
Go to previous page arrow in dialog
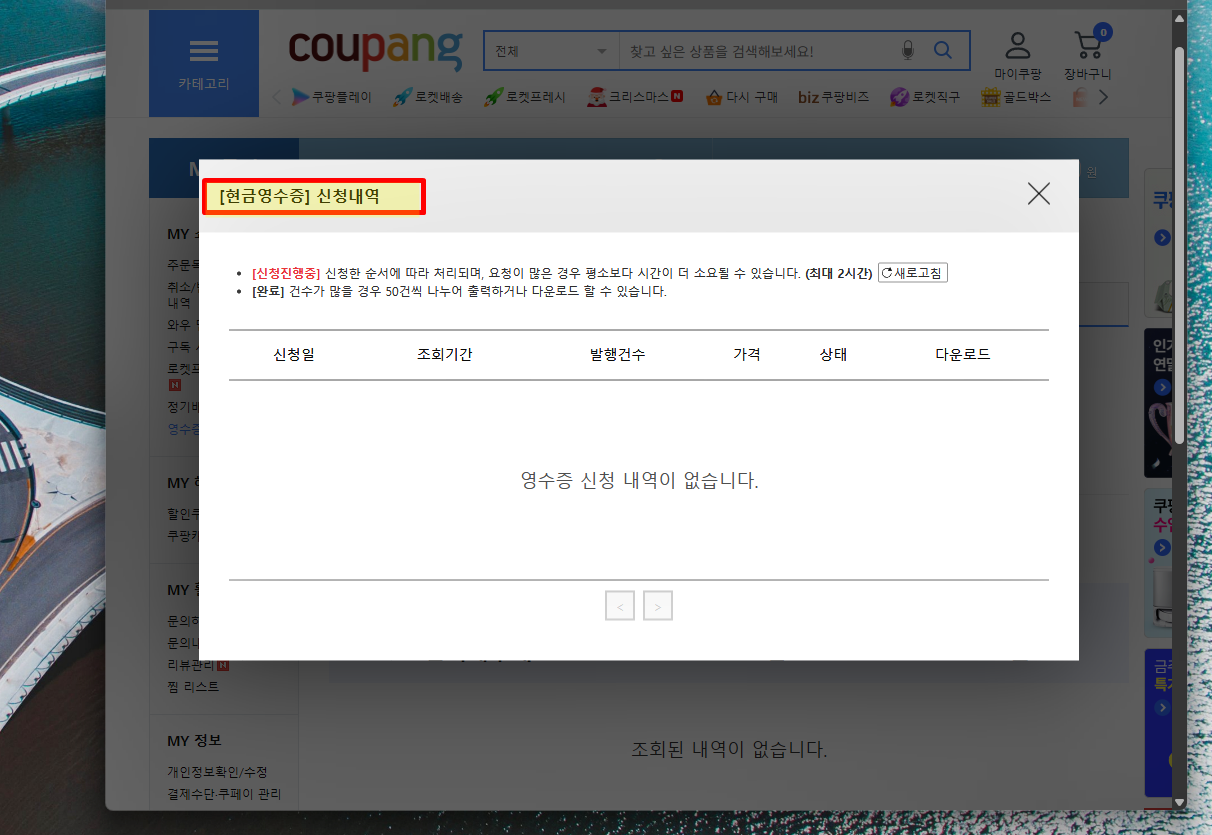pyautogui.click(x=620, y=606)
